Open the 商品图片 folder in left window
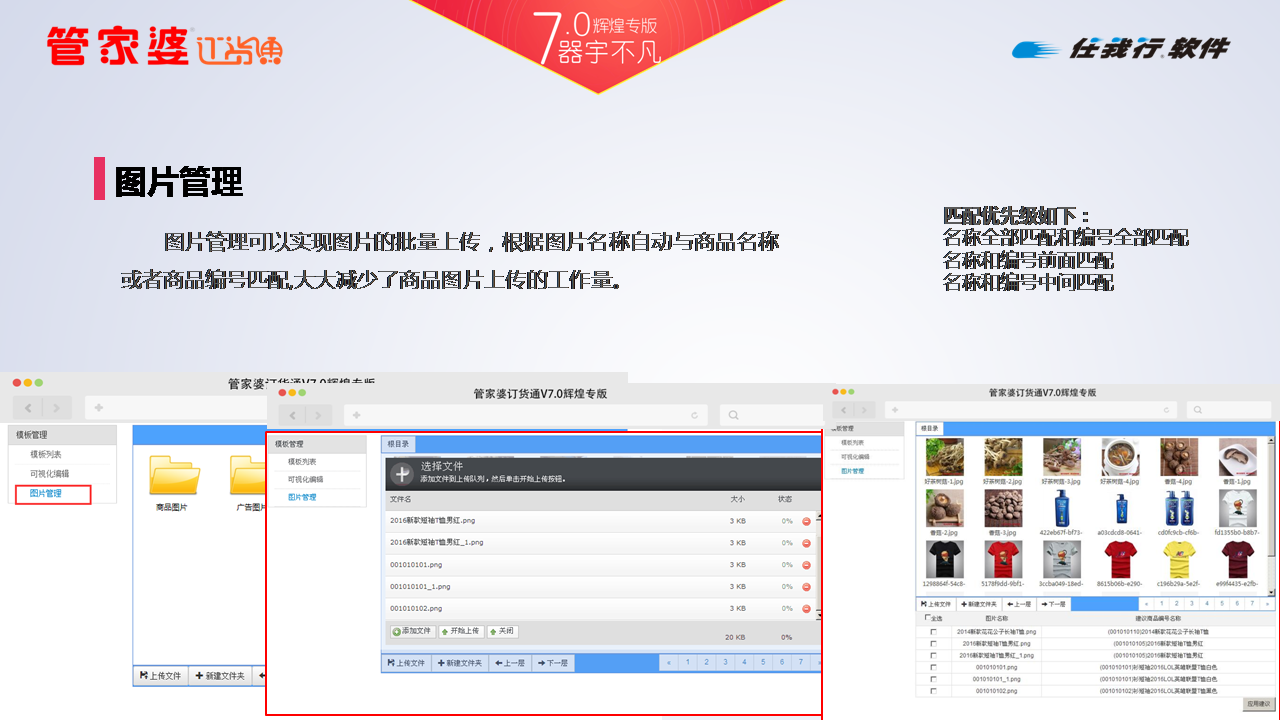This screenshot has width=1280, height=720. (173, 475)
